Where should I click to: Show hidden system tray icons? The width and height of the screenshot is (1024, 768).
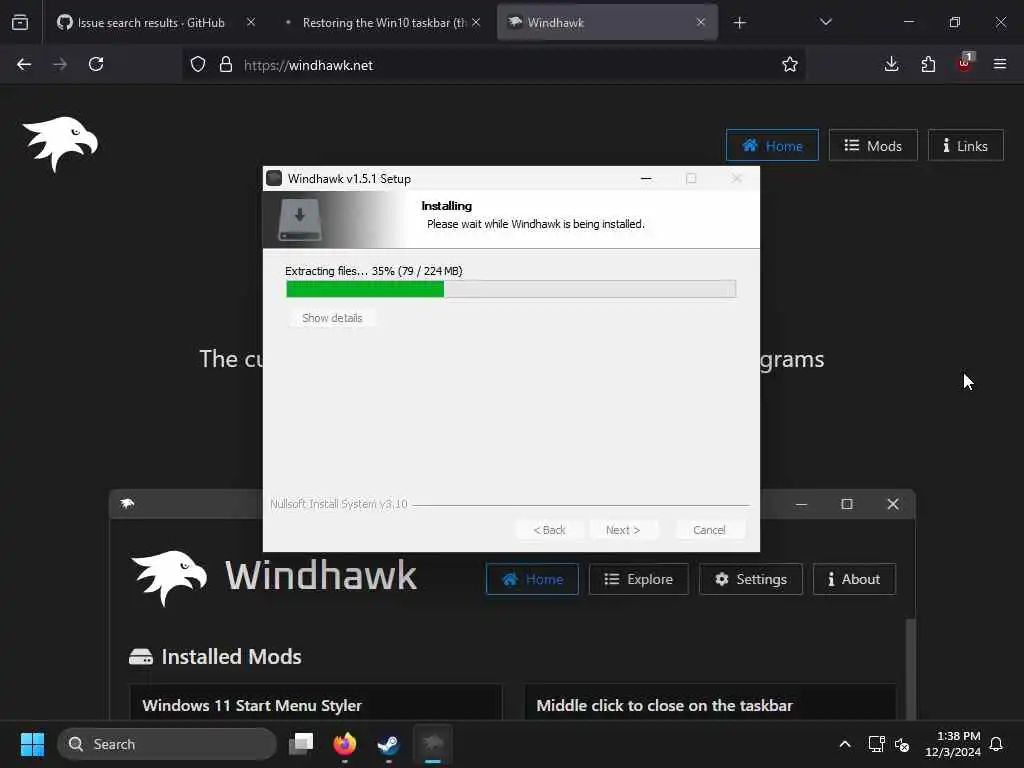coord(844,744)
